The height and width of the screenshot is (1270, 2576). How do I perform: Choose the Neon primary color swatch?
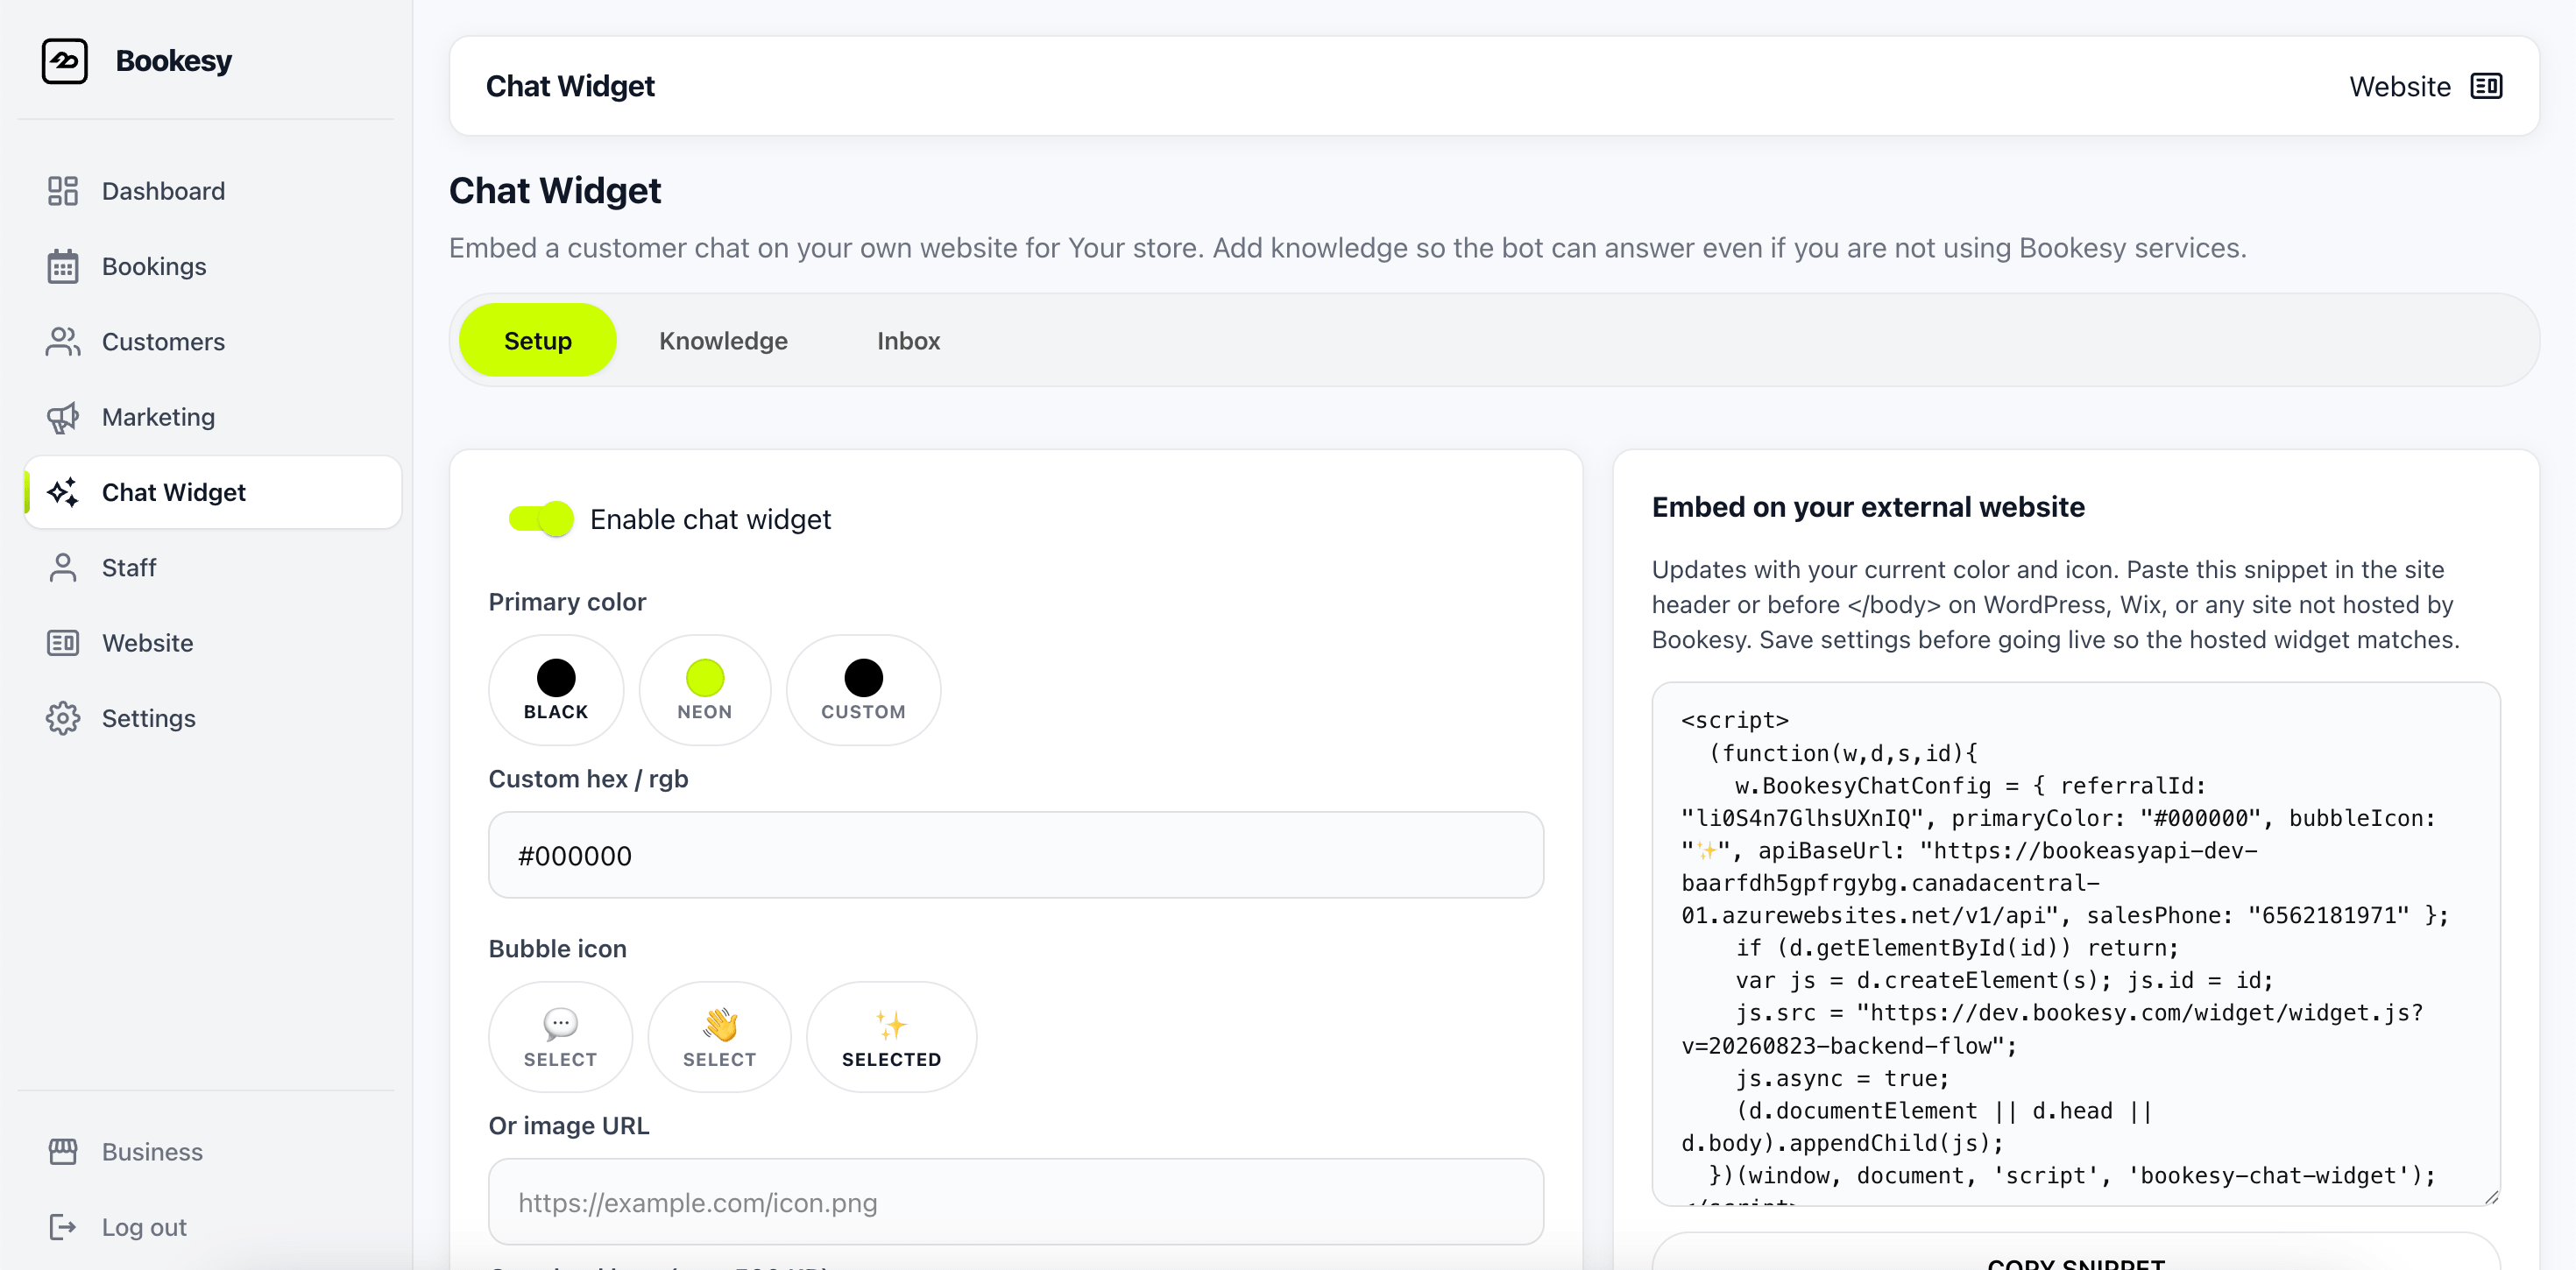pos(705,690)
